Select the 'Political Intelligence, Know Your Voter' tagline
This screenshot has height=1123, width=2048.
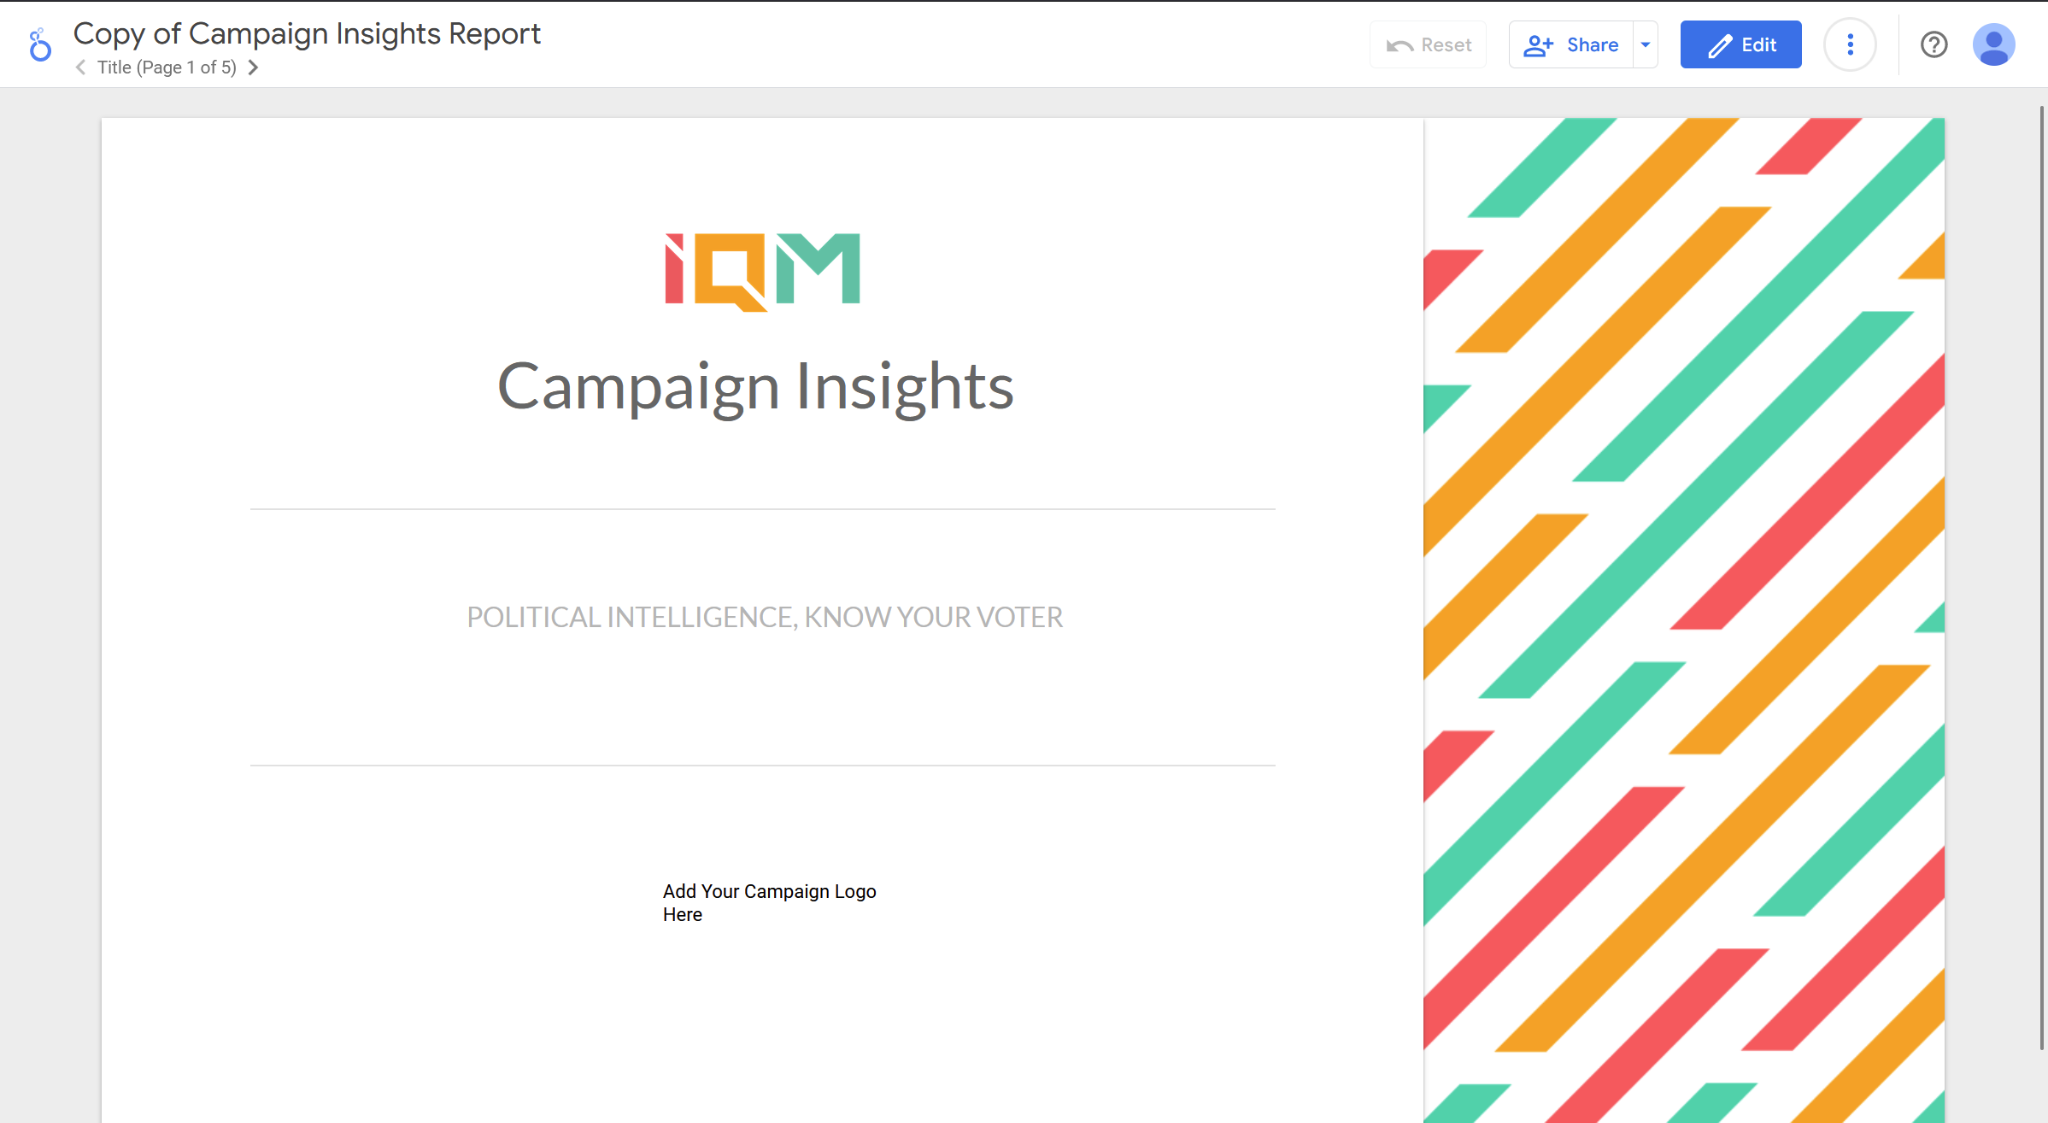764,617
